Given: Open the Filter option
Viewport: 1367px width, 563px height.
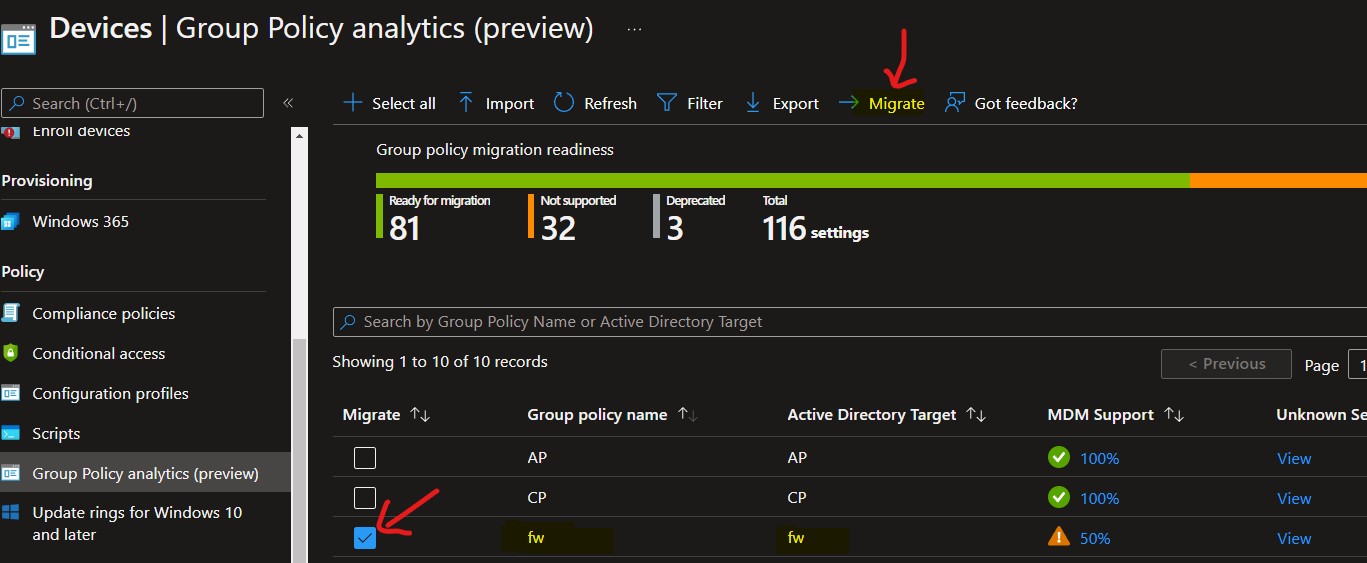Looking at the screenshot, I should [690, 103].
